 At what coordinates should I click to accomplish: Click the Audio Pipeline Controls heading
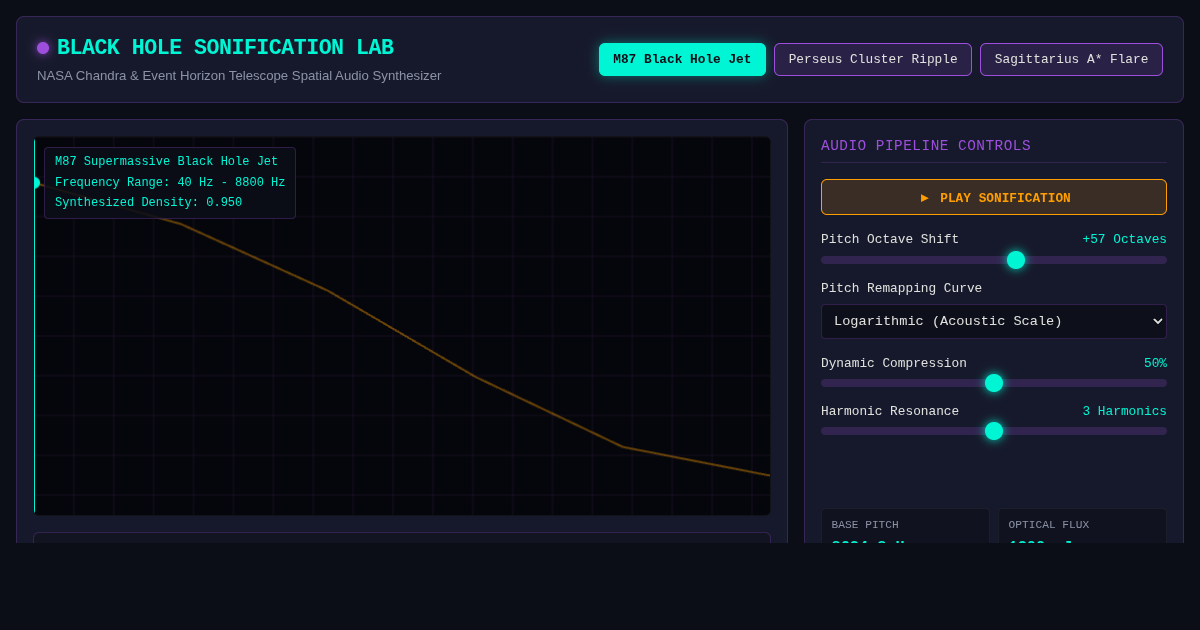pos(926,146)
